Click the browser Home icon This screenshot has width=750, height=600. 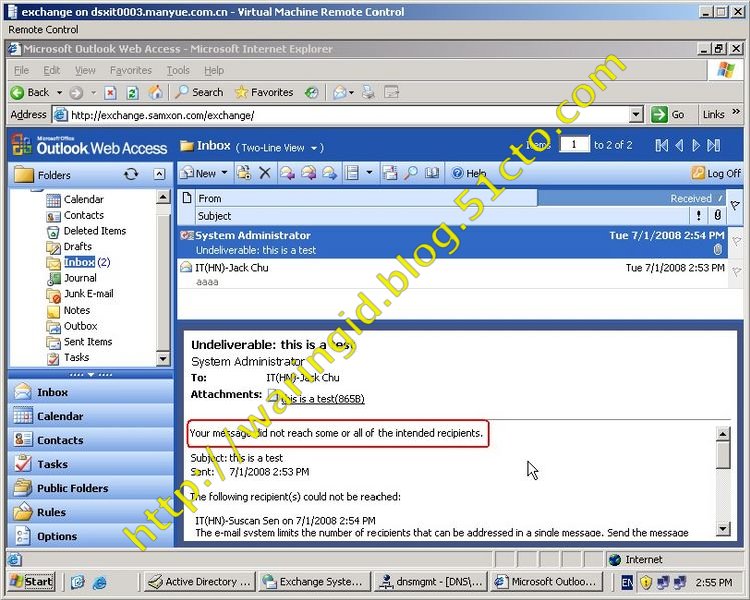155,92
